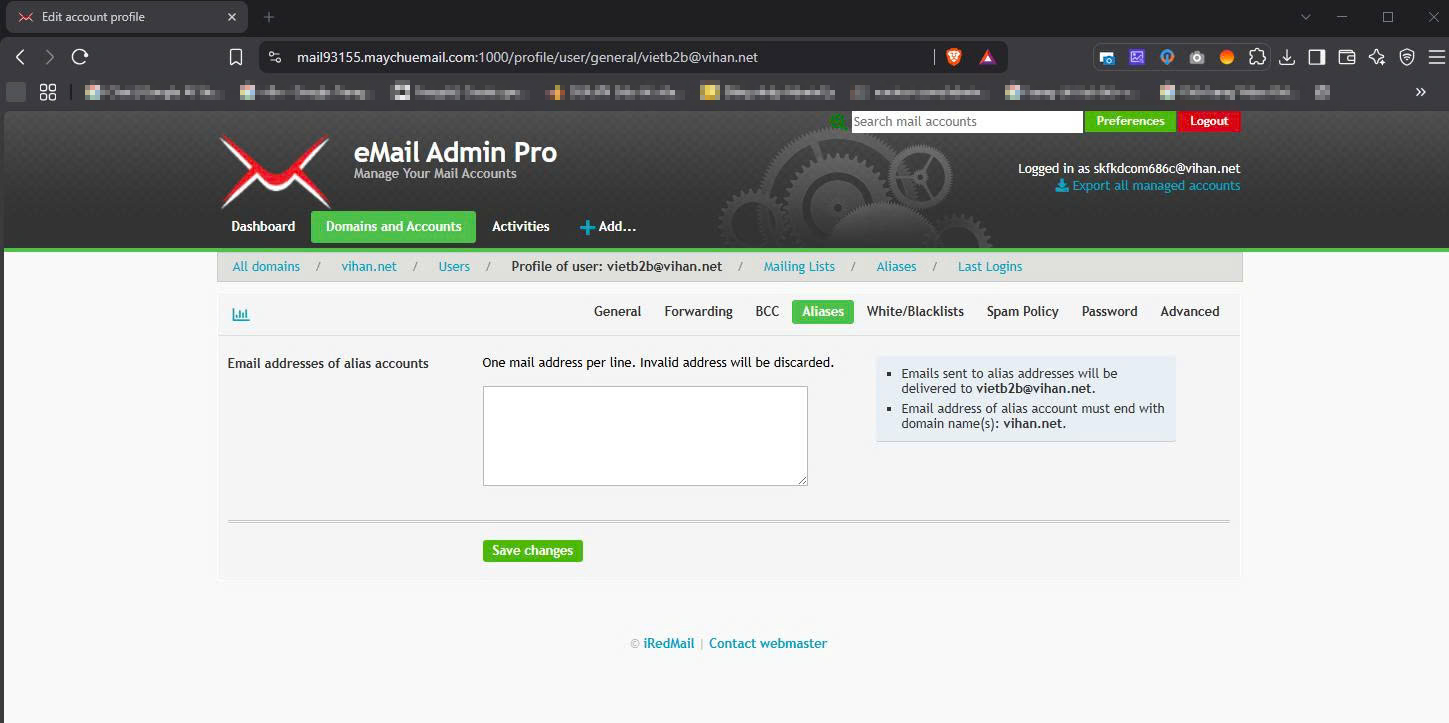Image resolution: width=1449 pixels, height=723 pixels.
Task: Select the Aliases profile tab
Action: (823, 312)
